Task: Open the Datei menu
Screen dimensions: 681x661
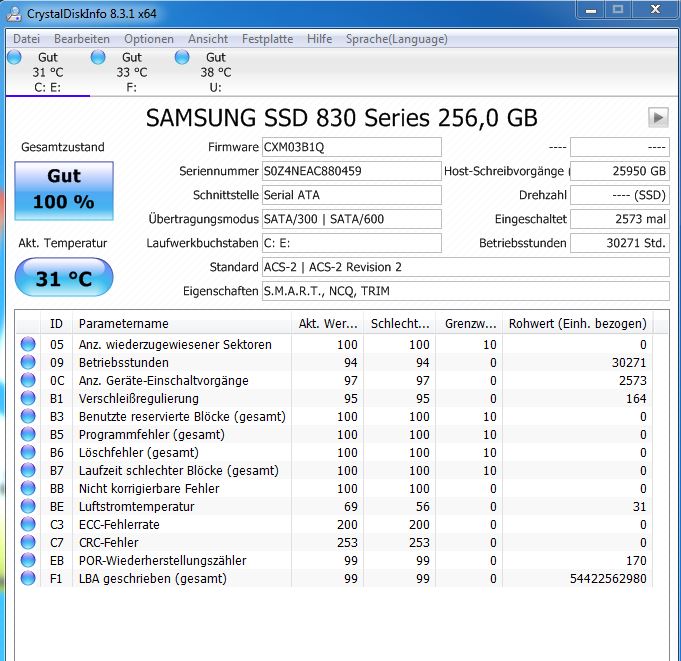Action: [26, 39]
